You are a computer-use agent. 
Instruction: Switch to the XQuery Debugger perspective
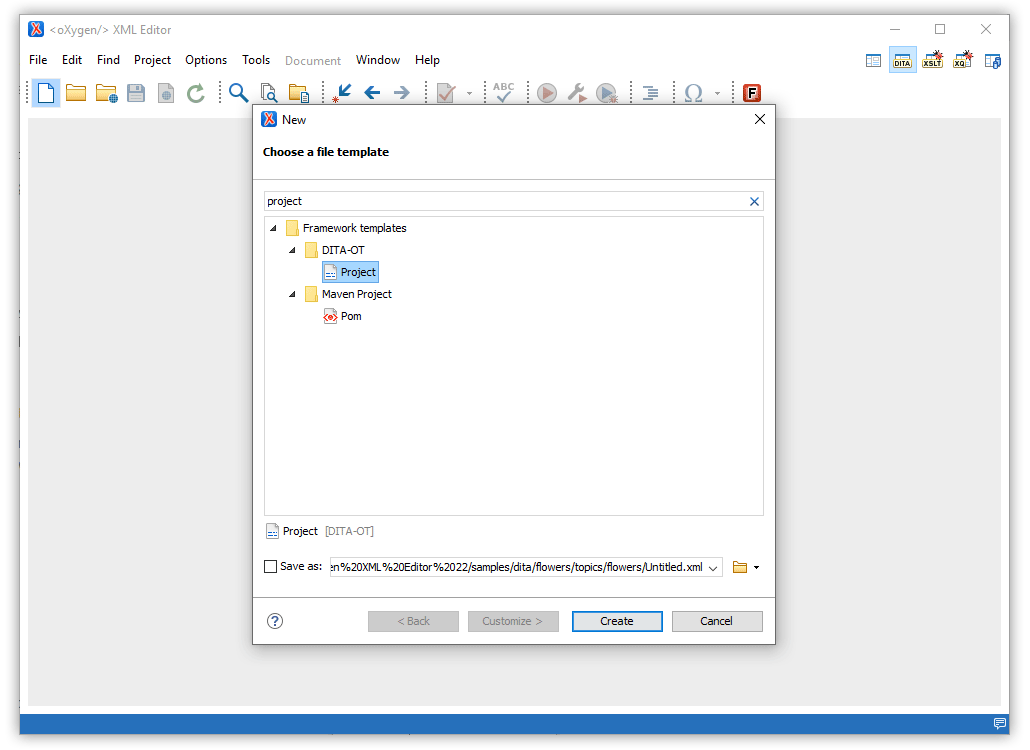[963, 60]
